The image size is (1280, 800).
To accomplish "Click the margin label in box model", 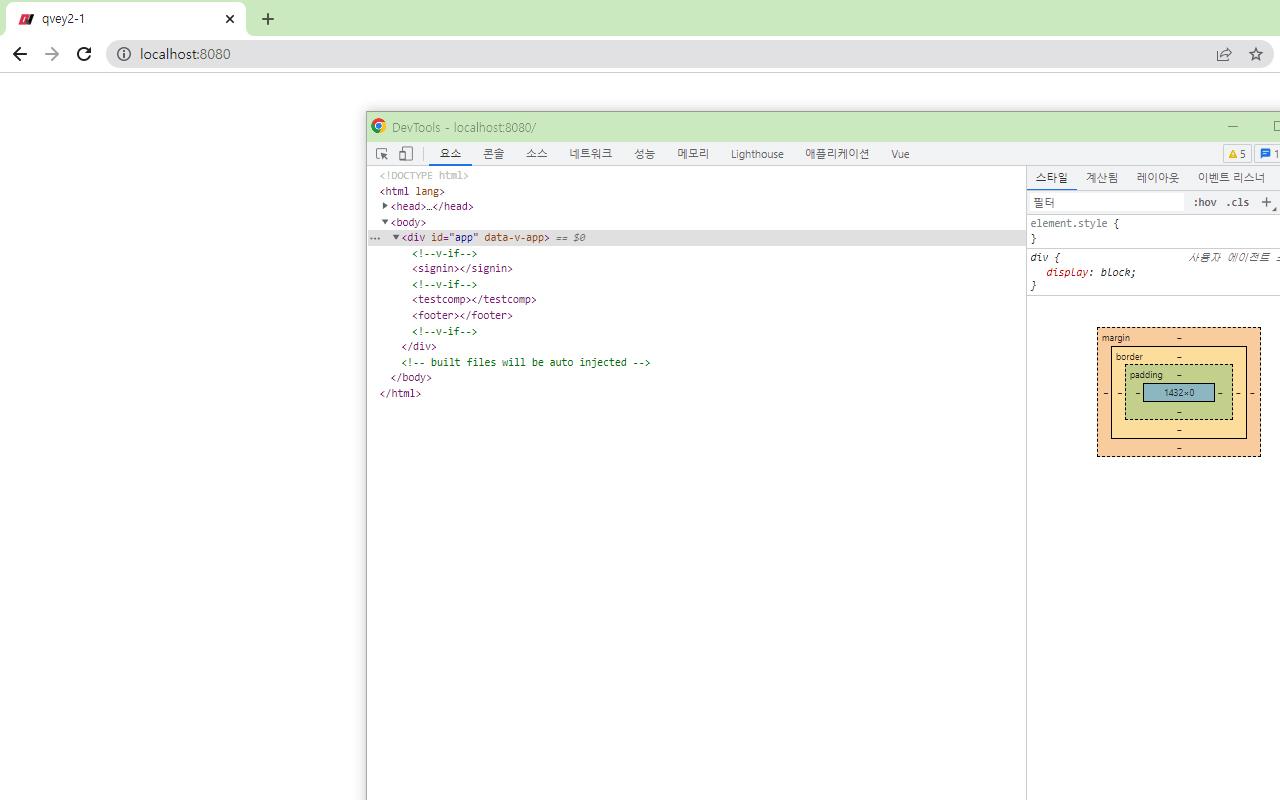I will [x=1116, y=338].
